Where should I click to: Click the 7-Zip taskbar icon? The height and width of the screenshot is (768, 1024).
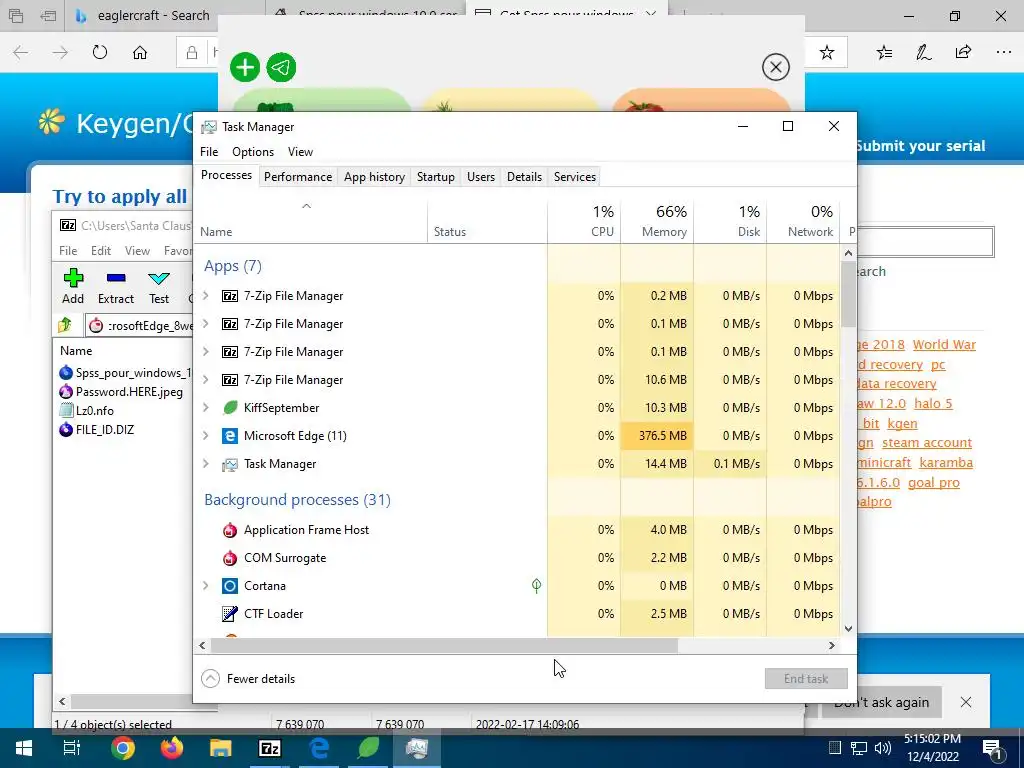[x=270, y=748]
